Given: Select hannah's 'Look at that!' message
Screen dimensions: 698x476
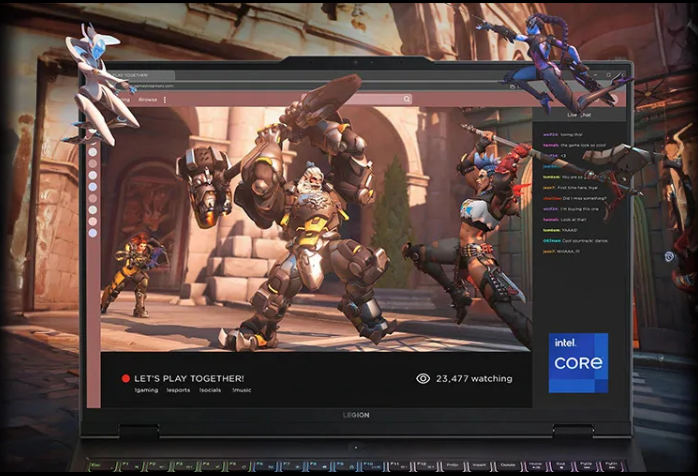Looking at the screenshot, I should pyautogui.click(x=564, y=220).
